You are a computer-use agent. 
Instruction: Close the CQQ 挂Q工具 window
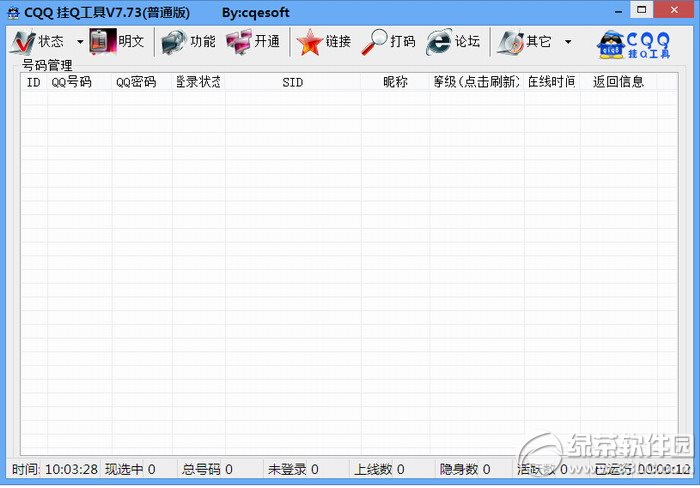[x=674, y=10]
